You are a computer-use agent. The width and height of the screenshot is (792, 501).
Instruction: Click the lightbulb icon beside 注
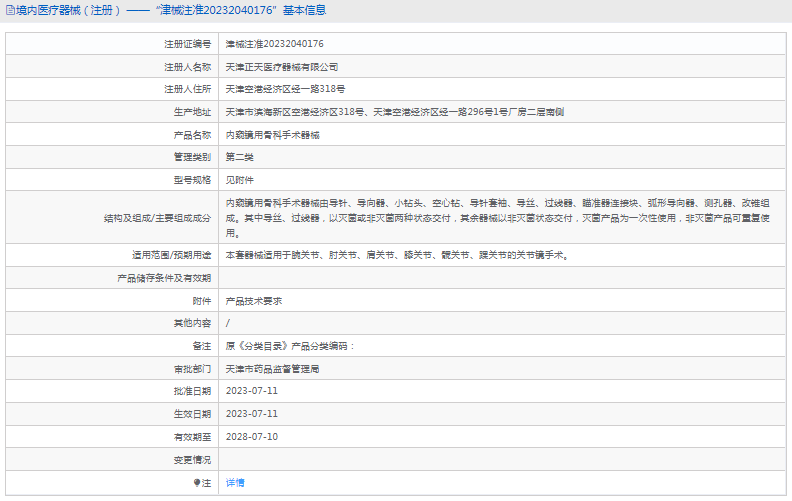pos(196,483)
